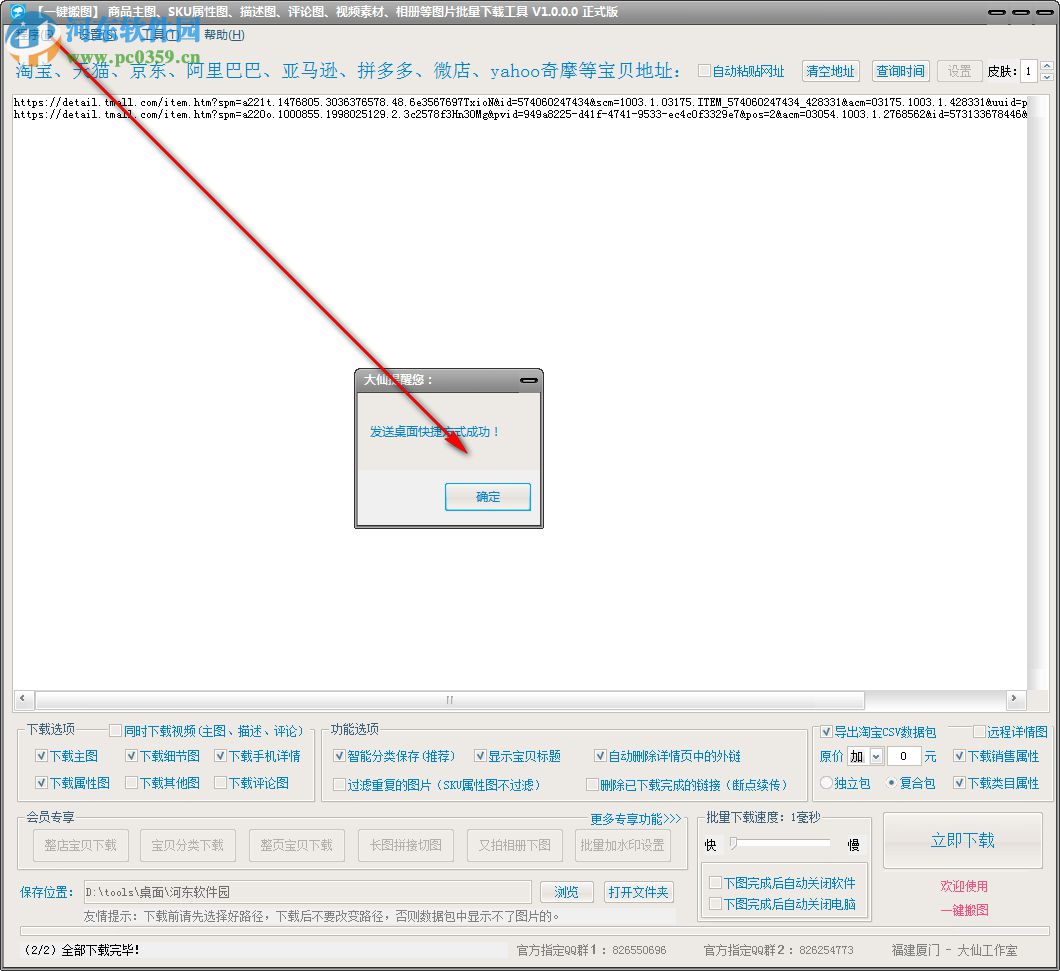1060x971 pixels.
Task: Enable 删除已下载完成的链接(断点续传)
Action: coord(592,784)
